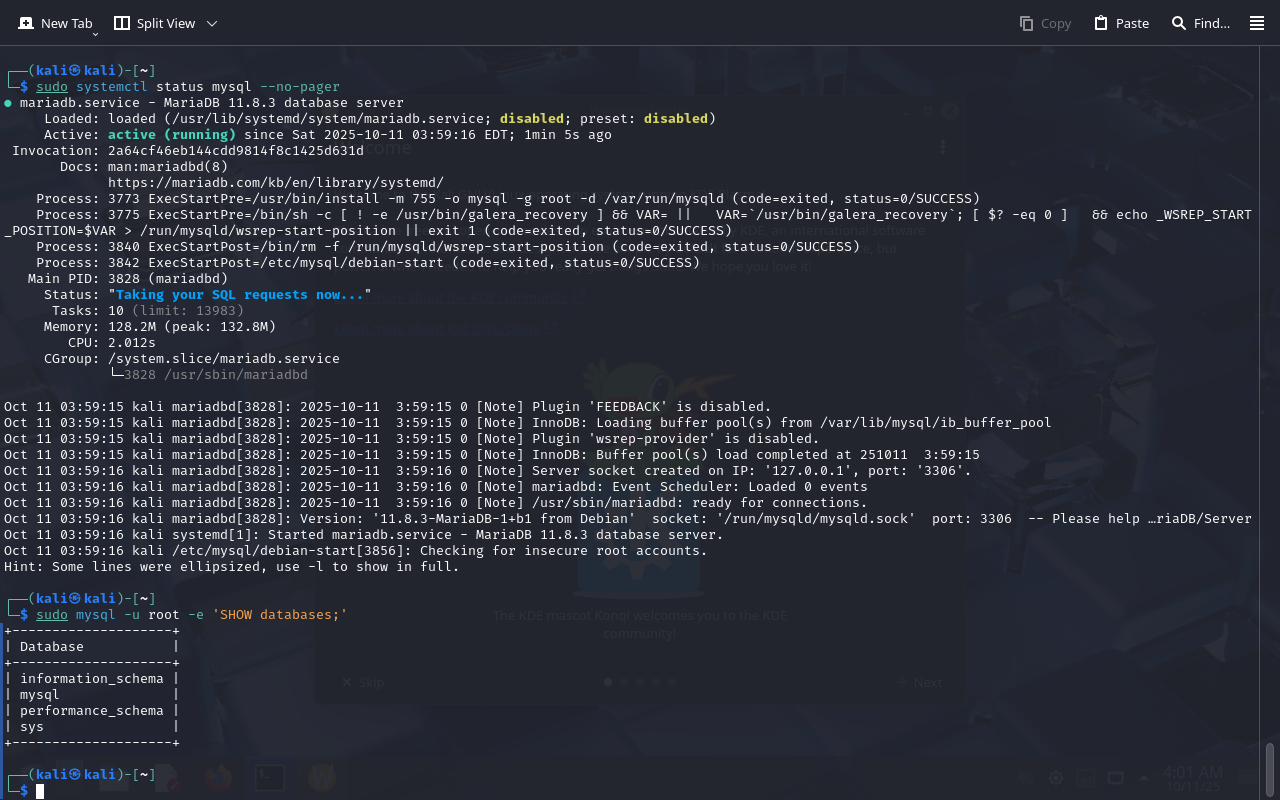1280x800 pixels.
Task: Click the New Tab icon
Action: coord(26,23)
